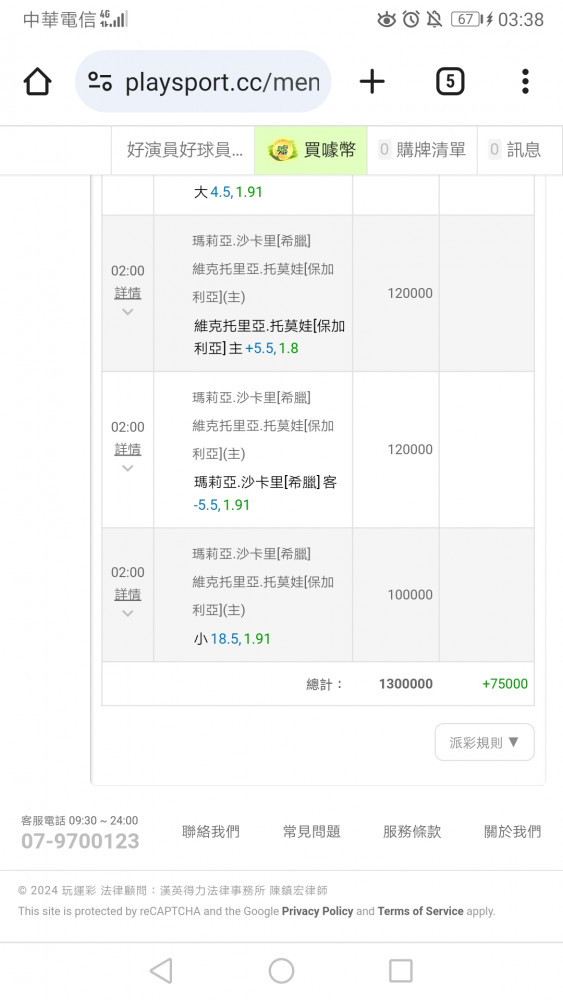
Task: Open 好演員好球員 account tab
Action: (184, 150)
